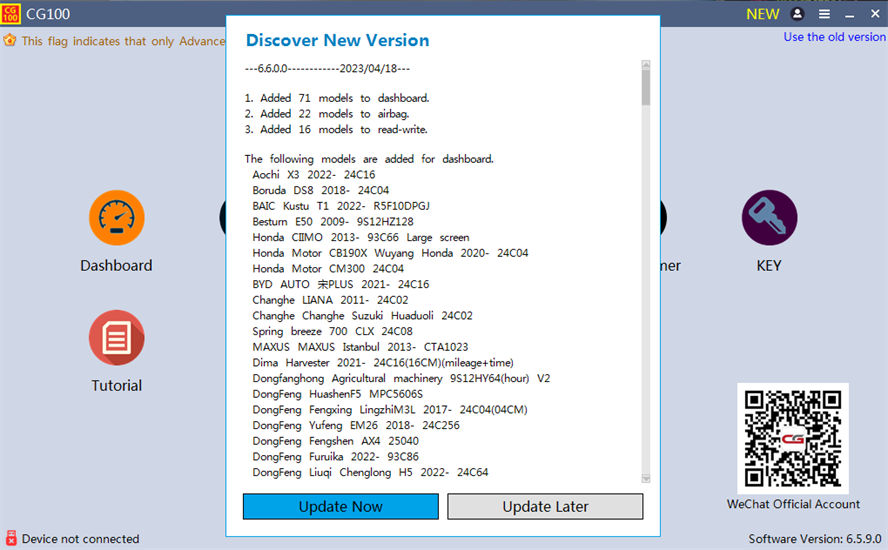Open the Tutorial document icon
Viewport: 888px width, 550px height.
117,338
